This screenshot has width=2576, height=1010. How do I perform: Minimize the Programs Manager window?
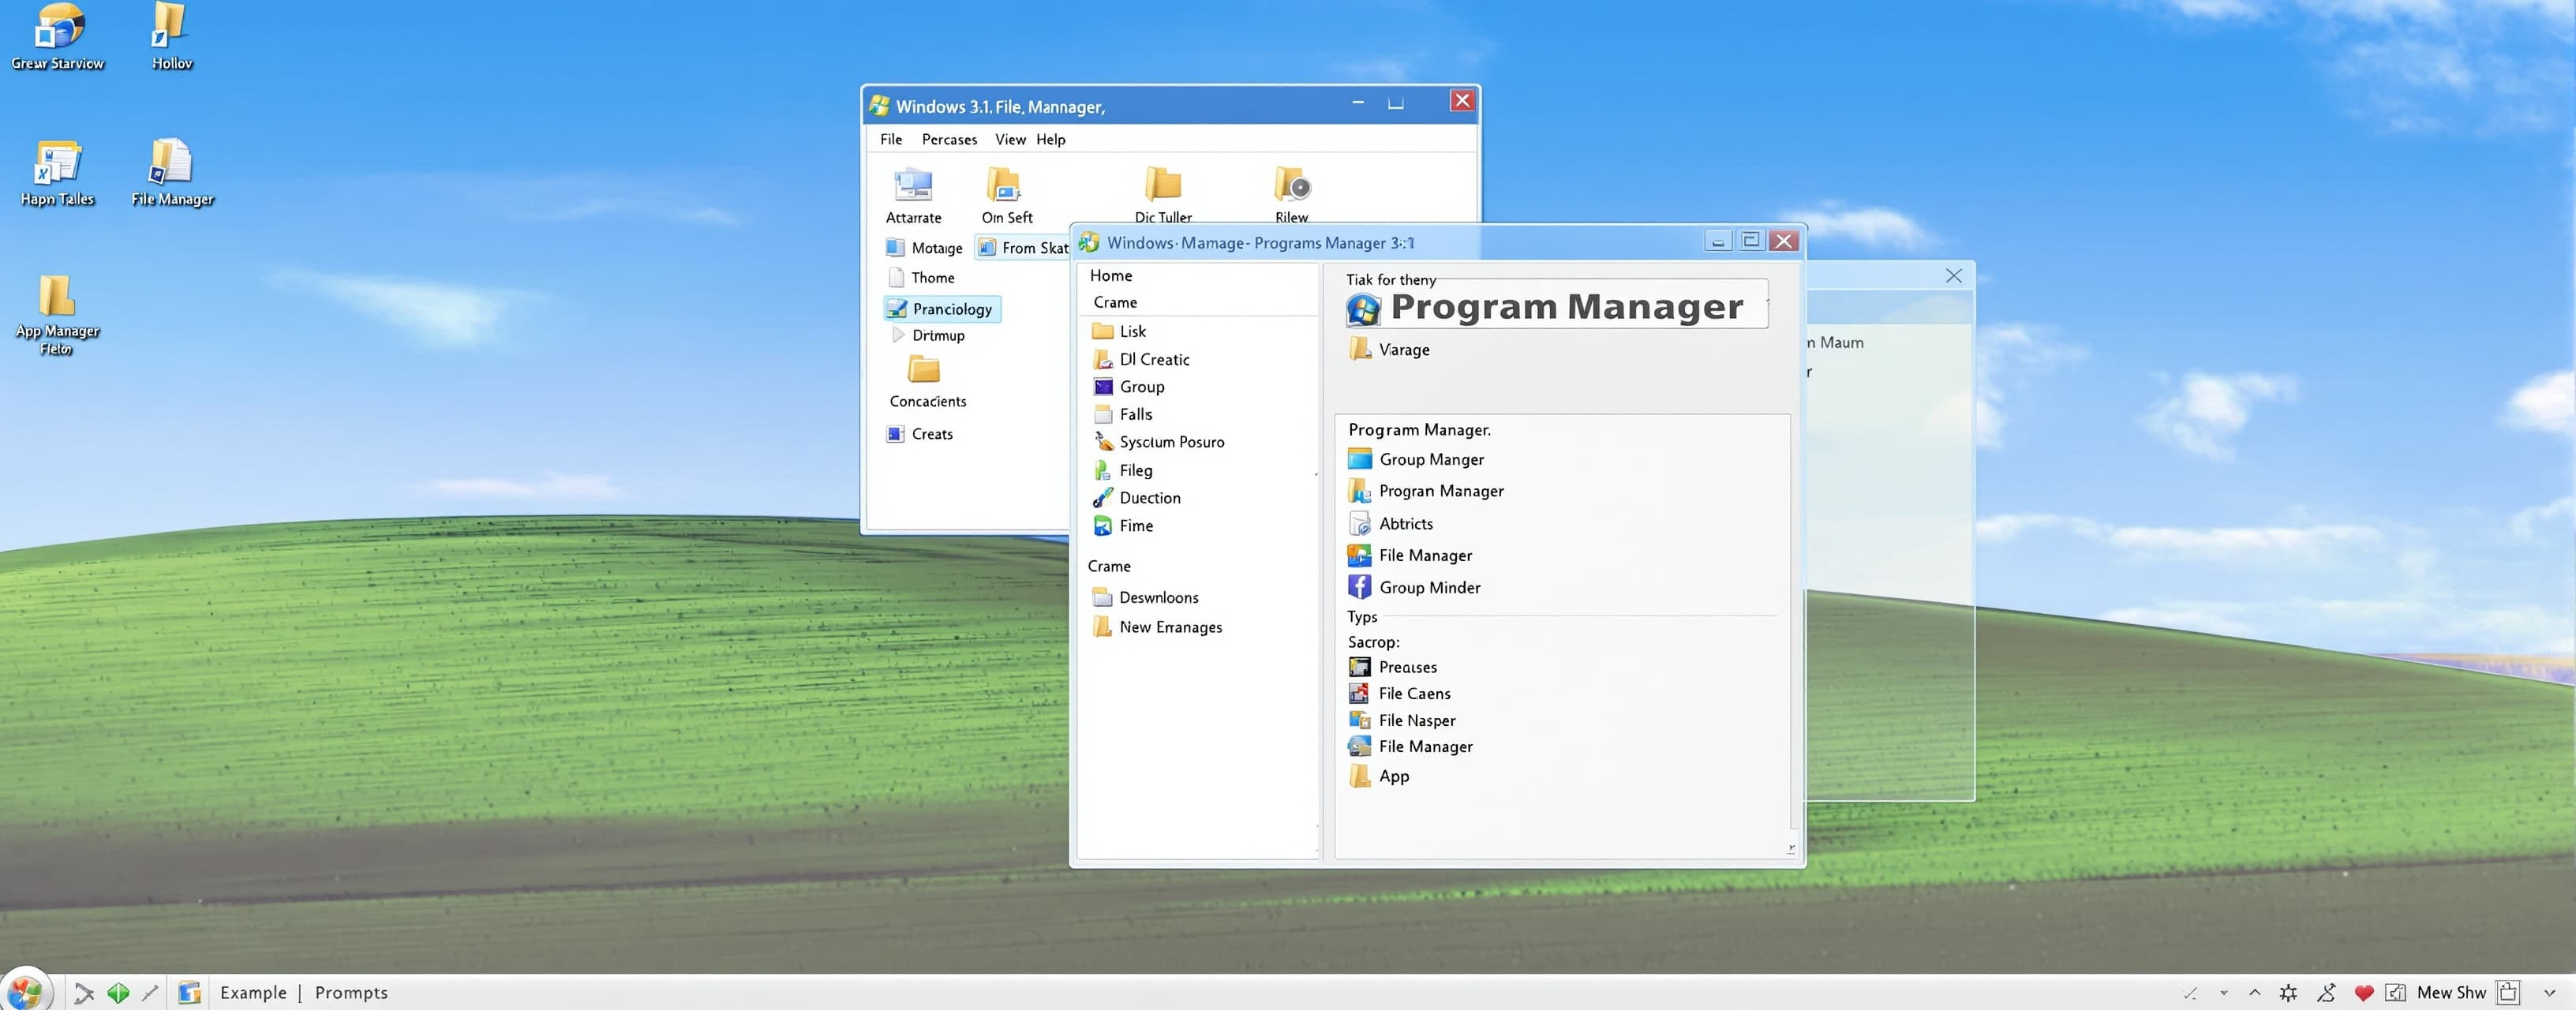coord(1718,241)
